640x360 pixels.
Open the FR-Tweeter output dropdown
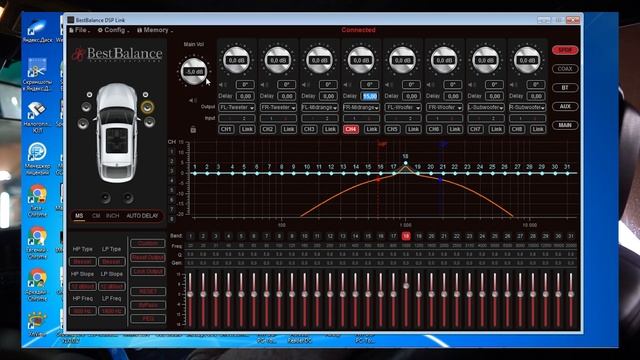tap(278, 107)
